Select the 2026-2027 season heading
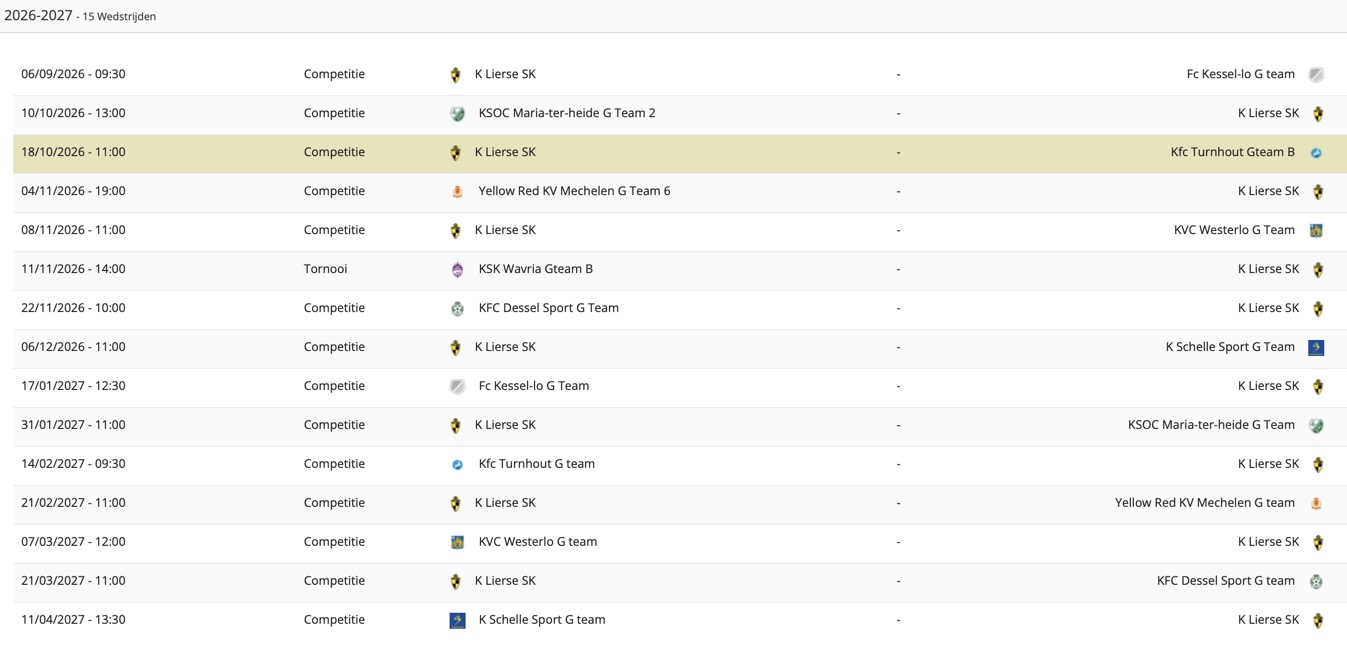The height and width of the screenshot is (647, 1347). tap(38, 16)
